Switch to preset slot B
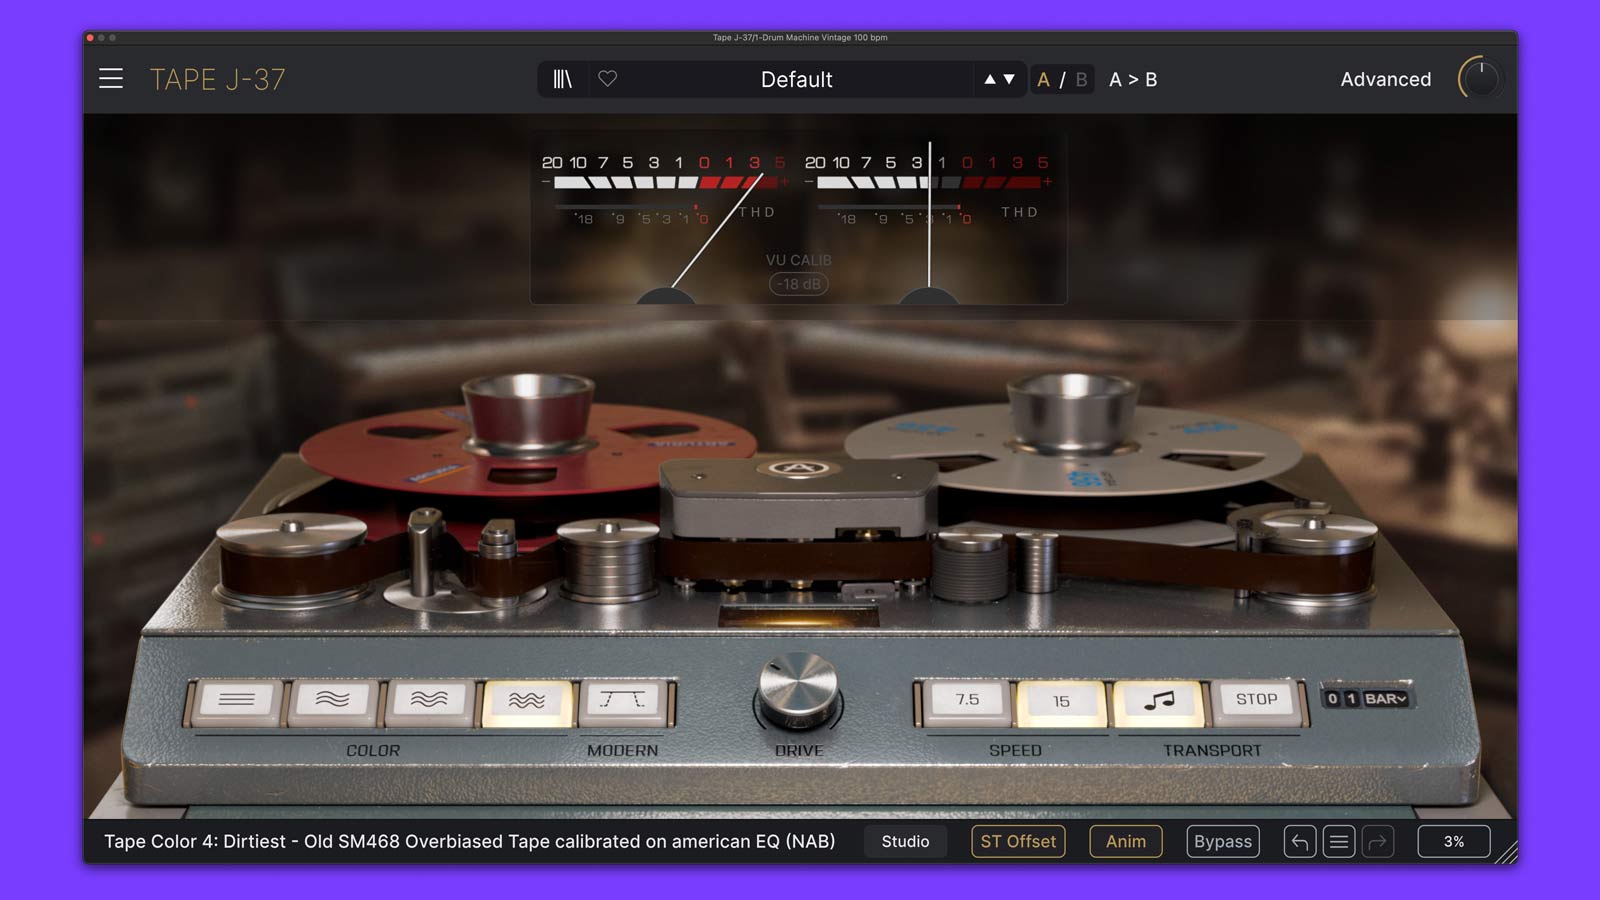 pos(1081,79)
